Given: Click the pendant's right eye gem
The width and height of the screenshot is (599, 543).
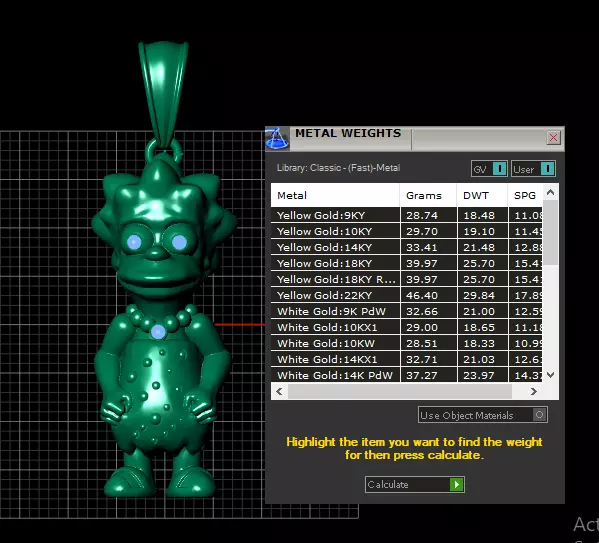Looking at the screenshot, I should point(179,242).
